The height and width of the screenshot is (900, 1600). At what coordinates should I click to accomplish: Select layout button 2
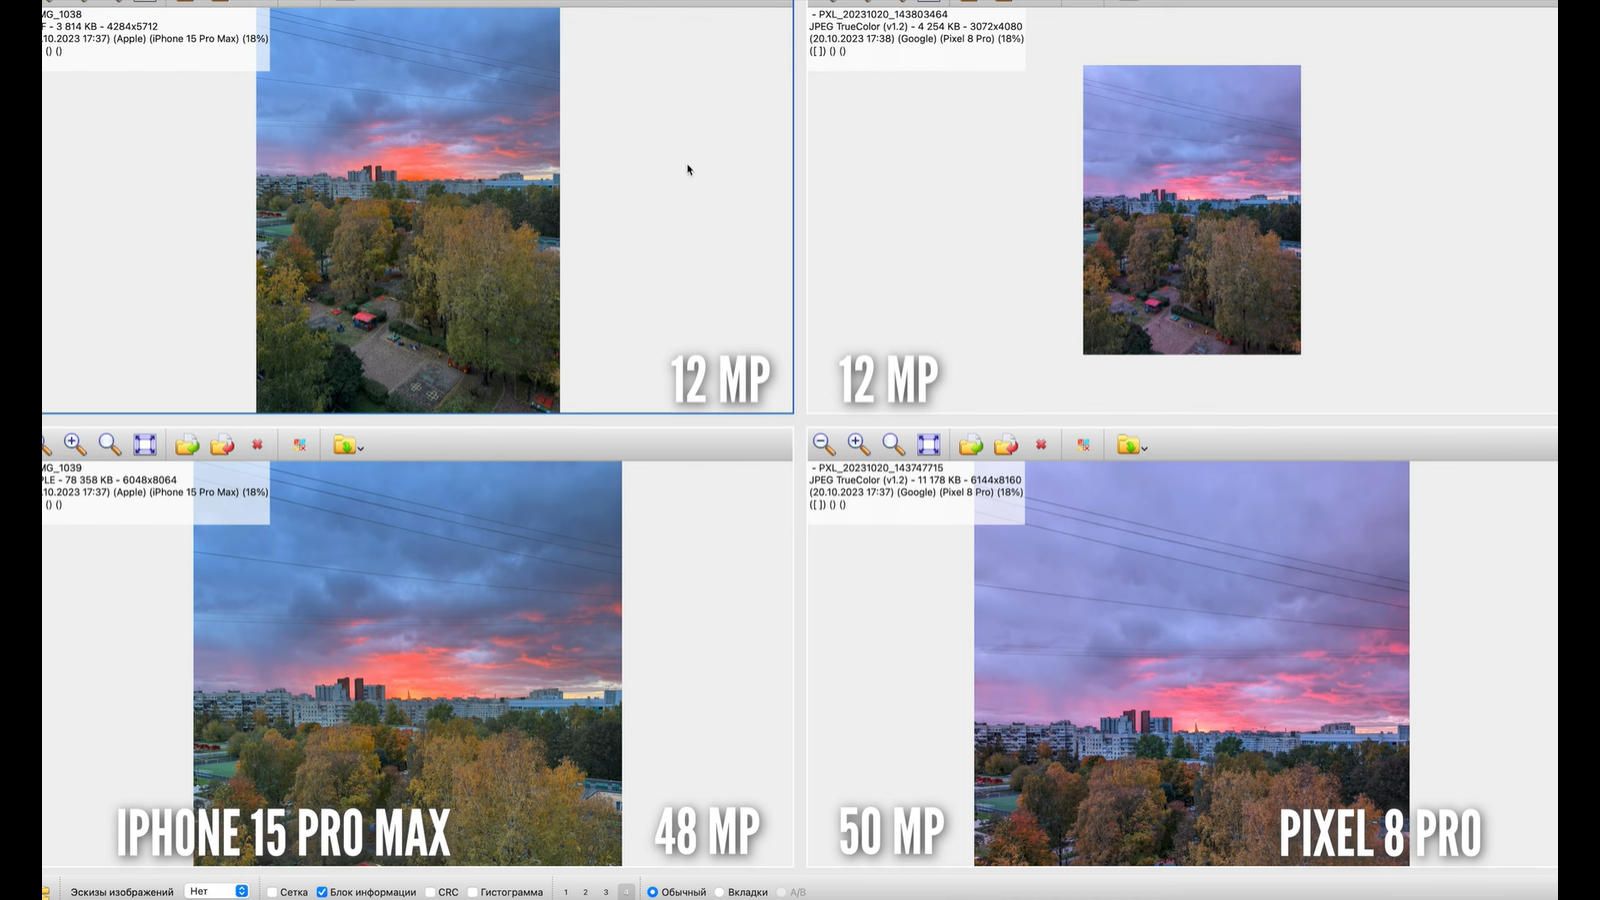click(586, 892)
